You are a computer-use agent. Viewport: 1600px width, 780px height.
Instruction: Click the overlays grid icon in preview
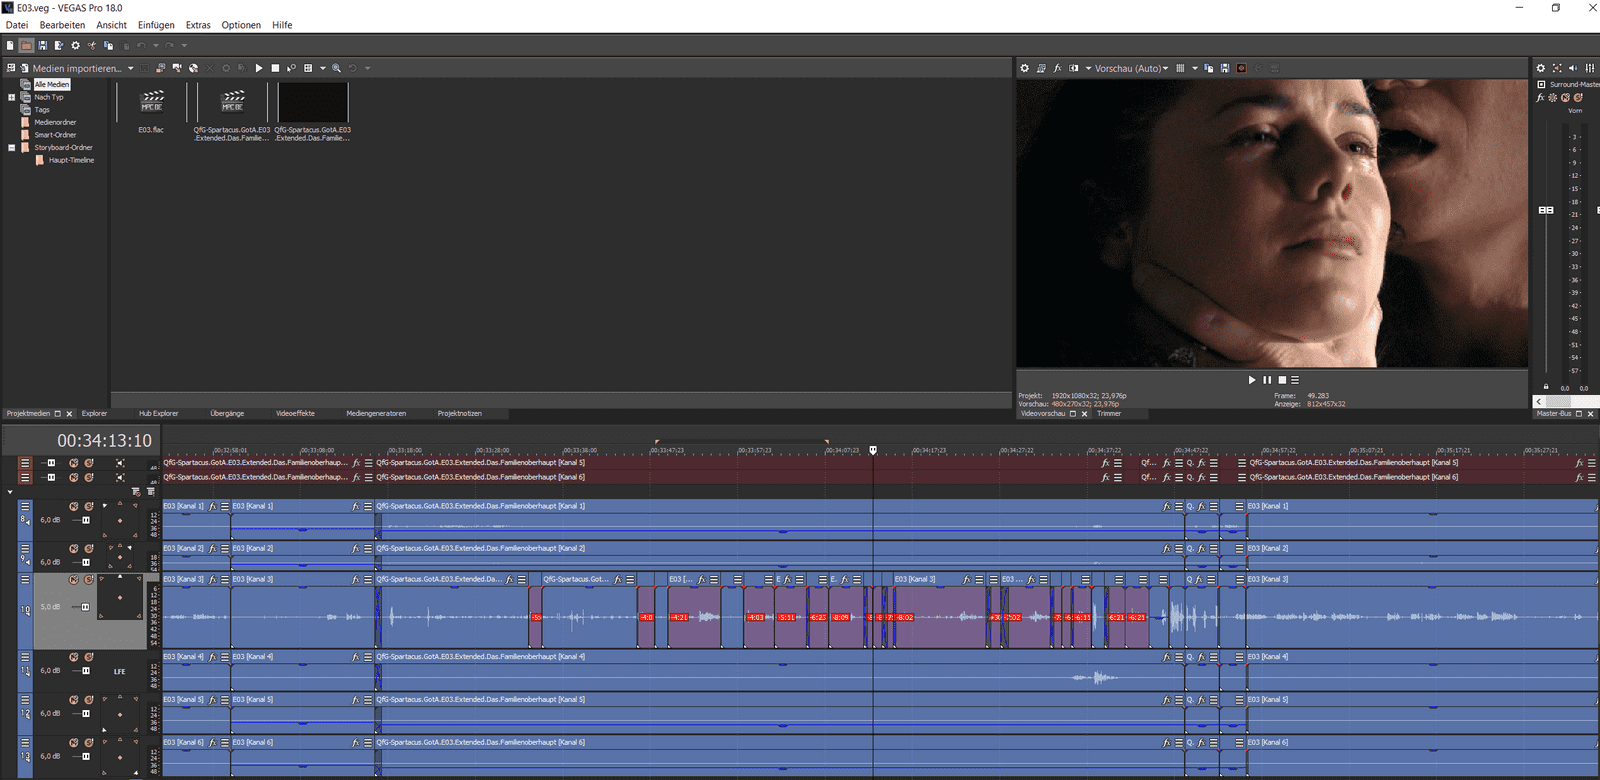[x=1180, y=68]
